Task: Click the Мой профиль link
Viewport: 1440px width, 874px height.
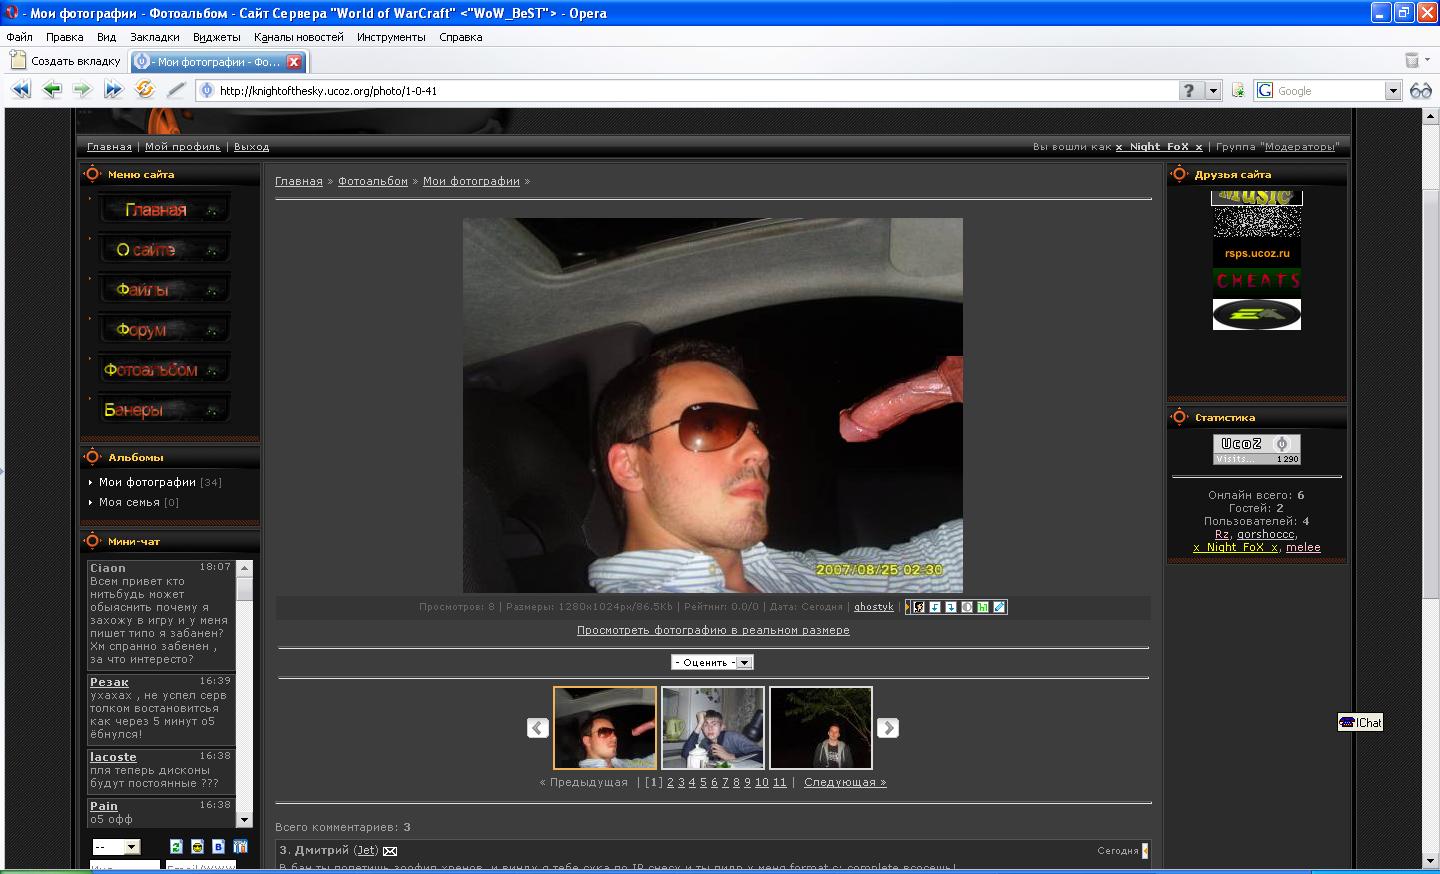Action: tap(182, 147)
